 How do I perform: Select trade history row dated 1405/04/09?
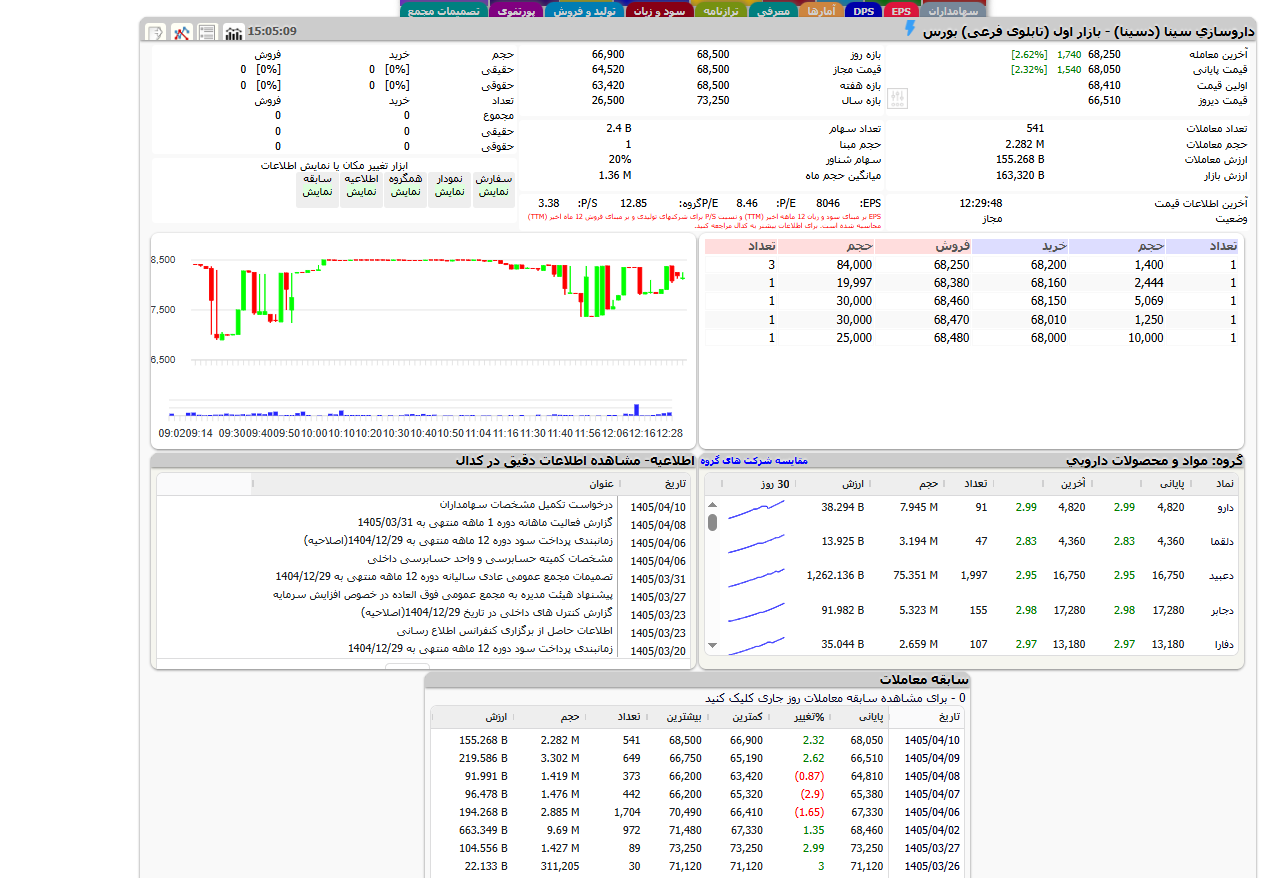pos(698,758)
